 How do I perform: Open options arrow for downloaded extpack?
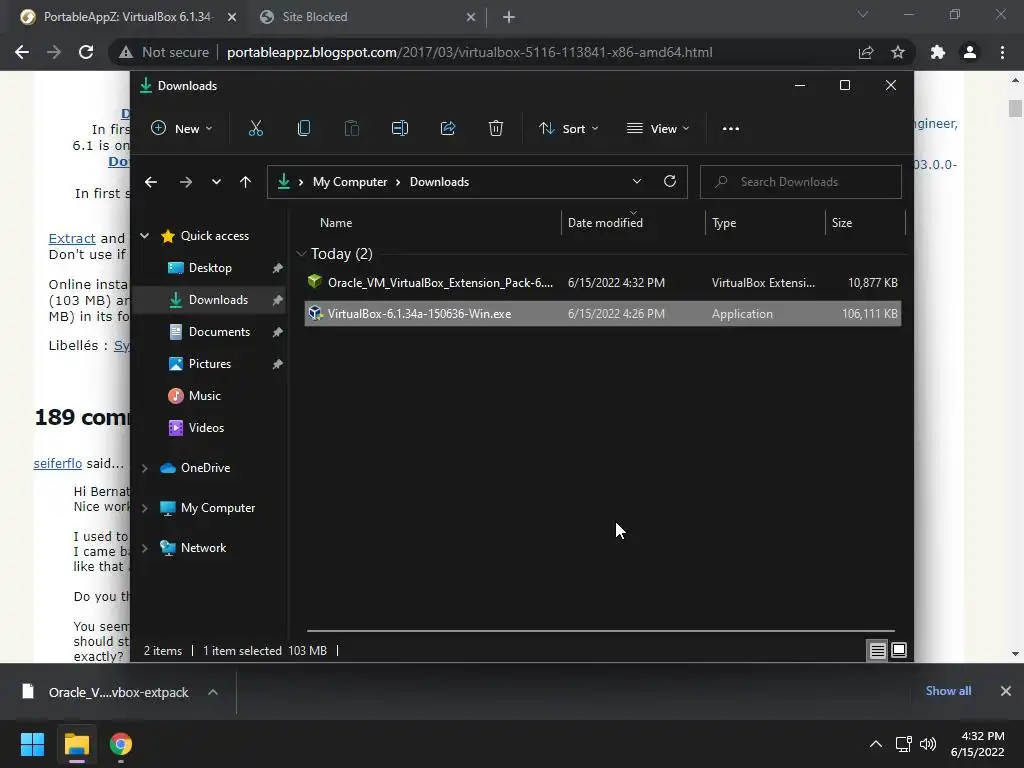pyautogui.click(x=213, y=692)
